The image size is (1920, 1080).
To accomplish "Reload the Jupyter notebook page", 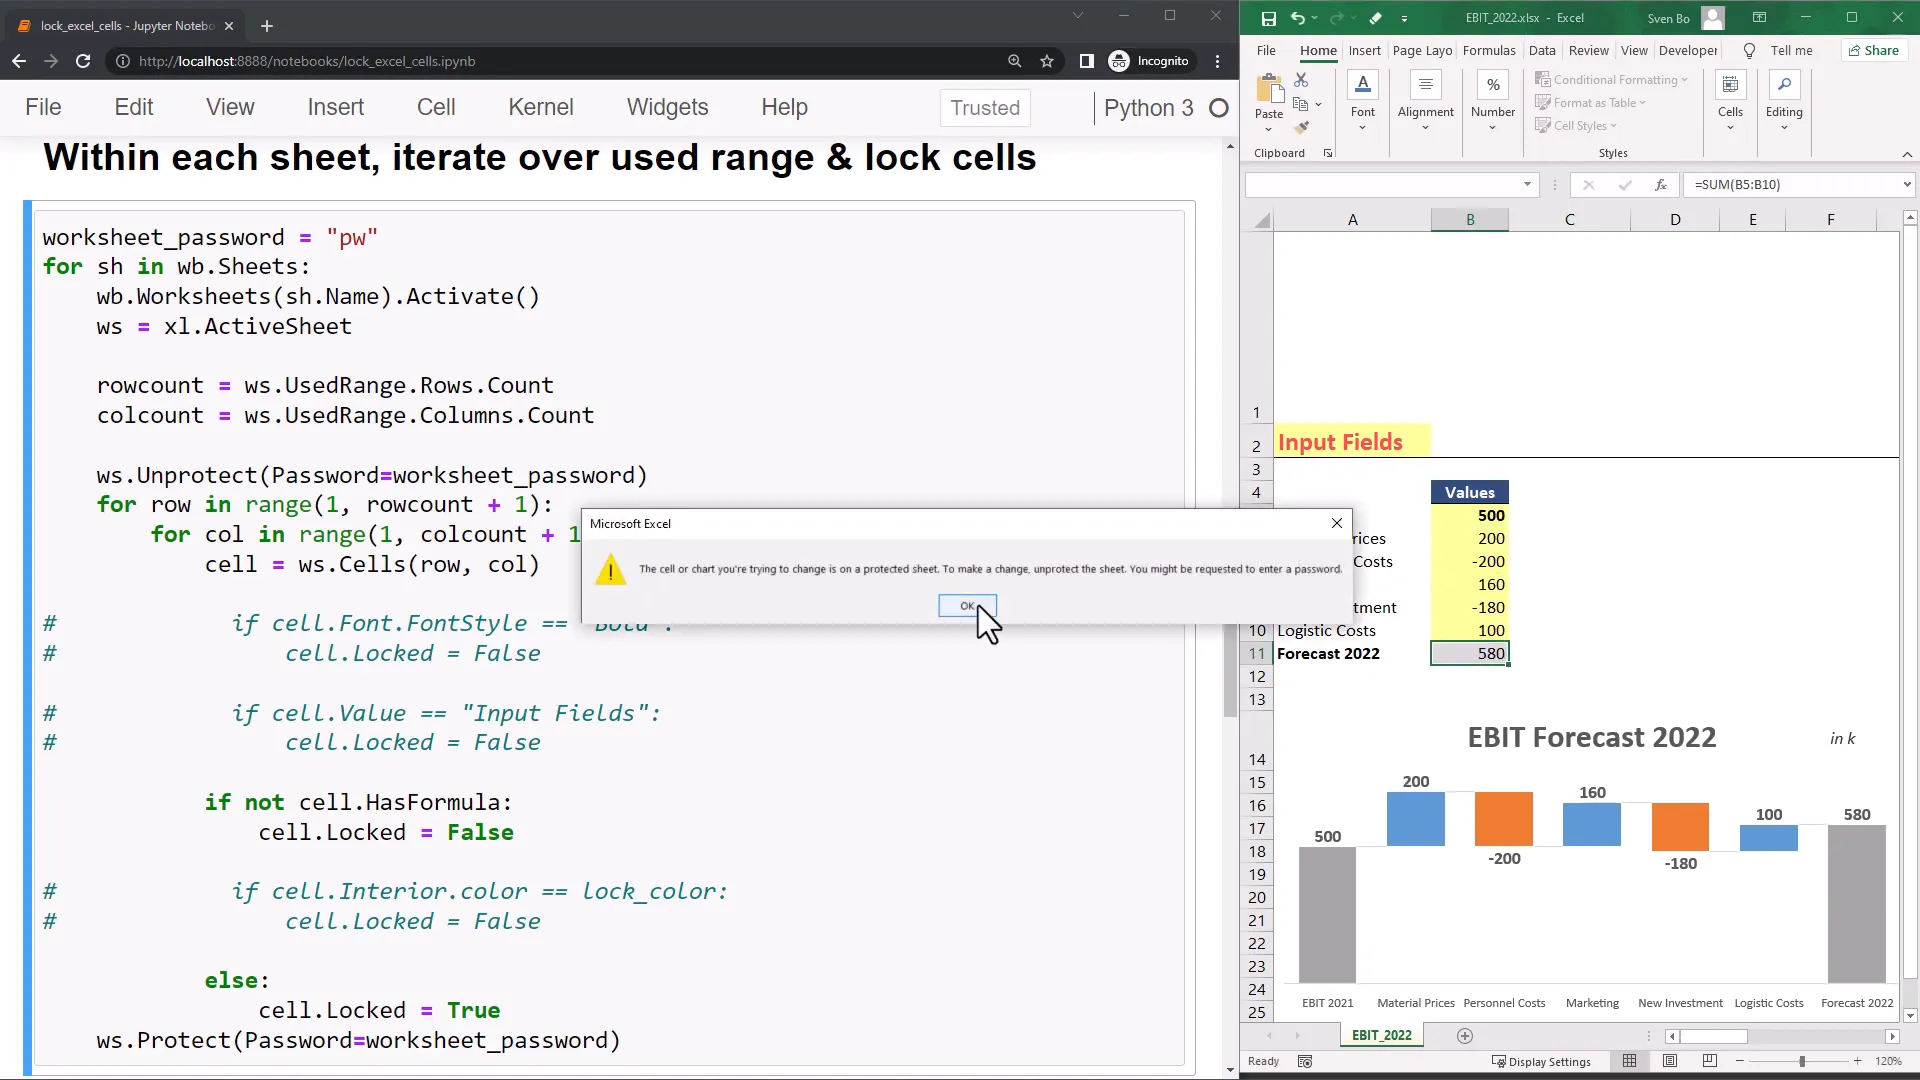I will tap(83, 61).
